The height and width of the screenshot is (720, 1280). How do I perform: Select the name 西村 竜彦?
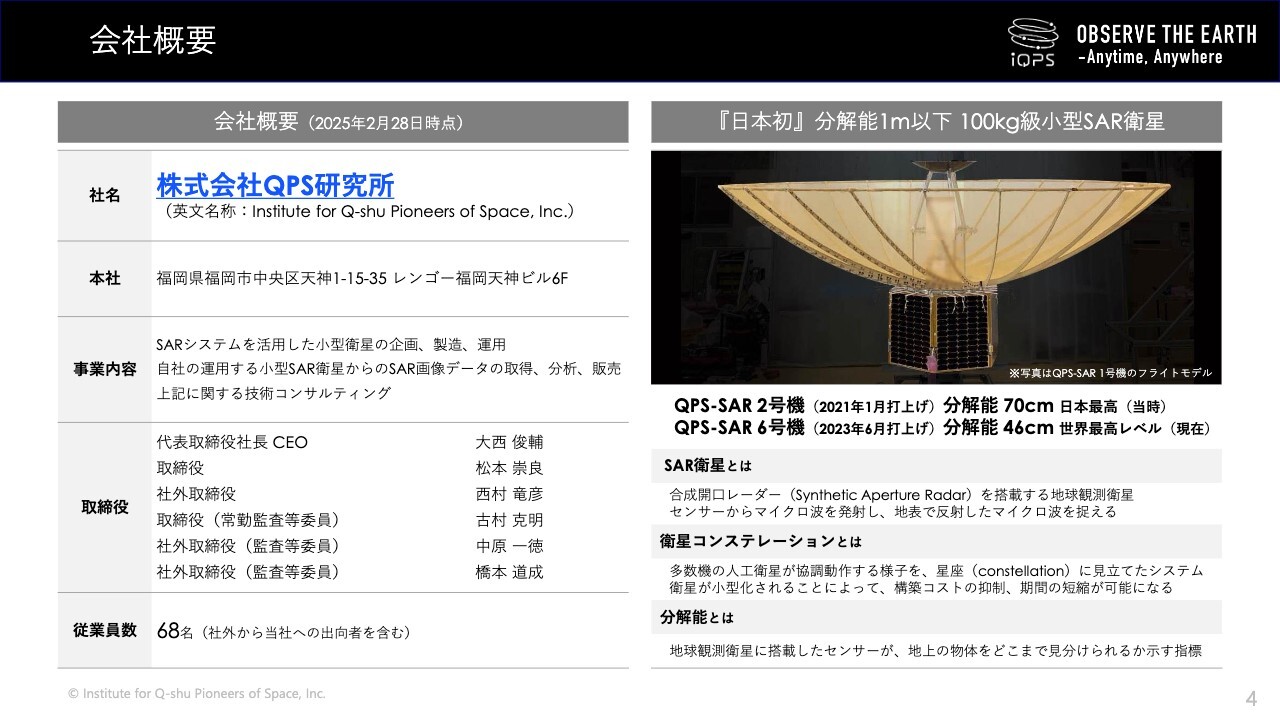click(x=509, y=494)
